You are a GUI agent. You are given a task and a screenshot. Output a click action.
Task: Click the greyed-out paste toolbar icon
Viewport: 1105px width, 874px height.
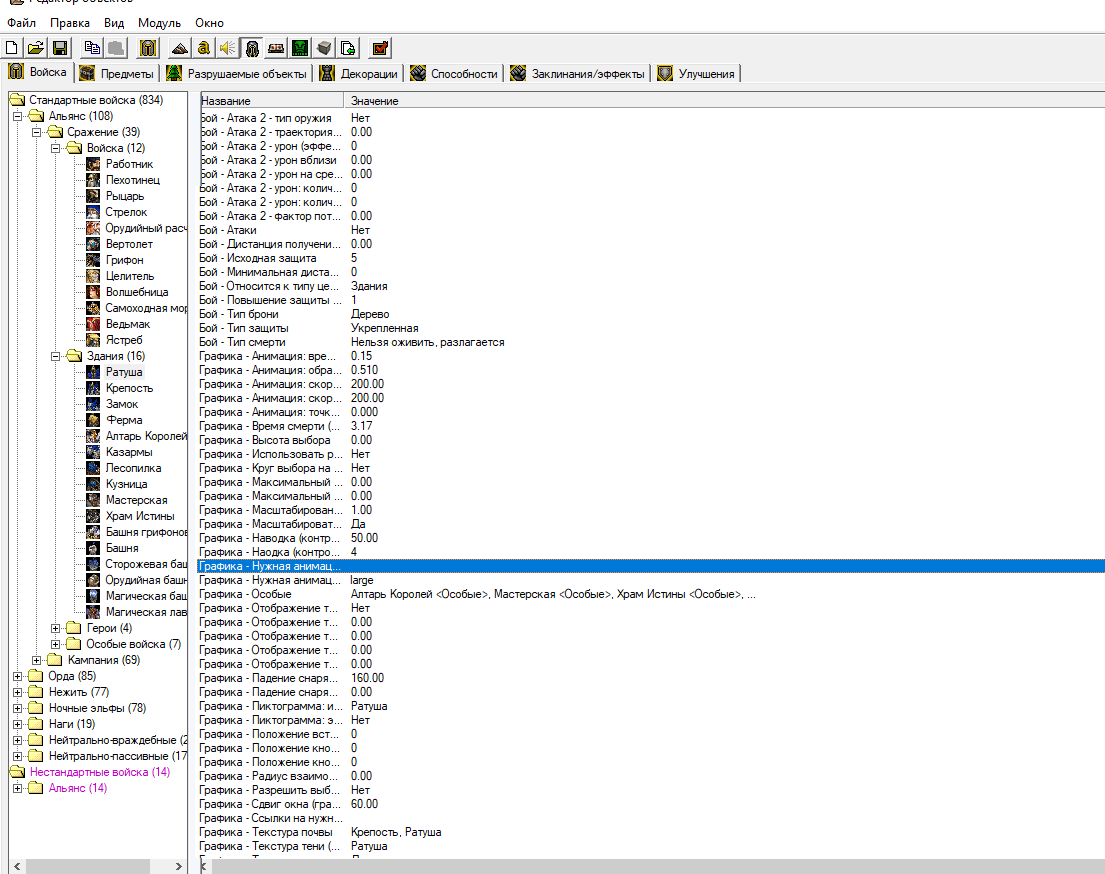[x=116, y=48]
